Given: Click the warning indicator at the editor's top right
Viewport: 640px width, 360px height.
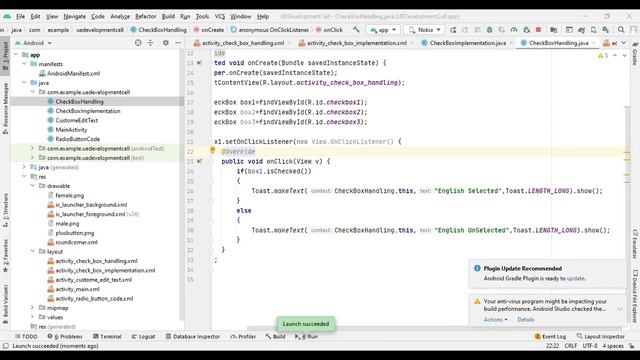Looking at the screenshot, I should [x=603, y=56].
